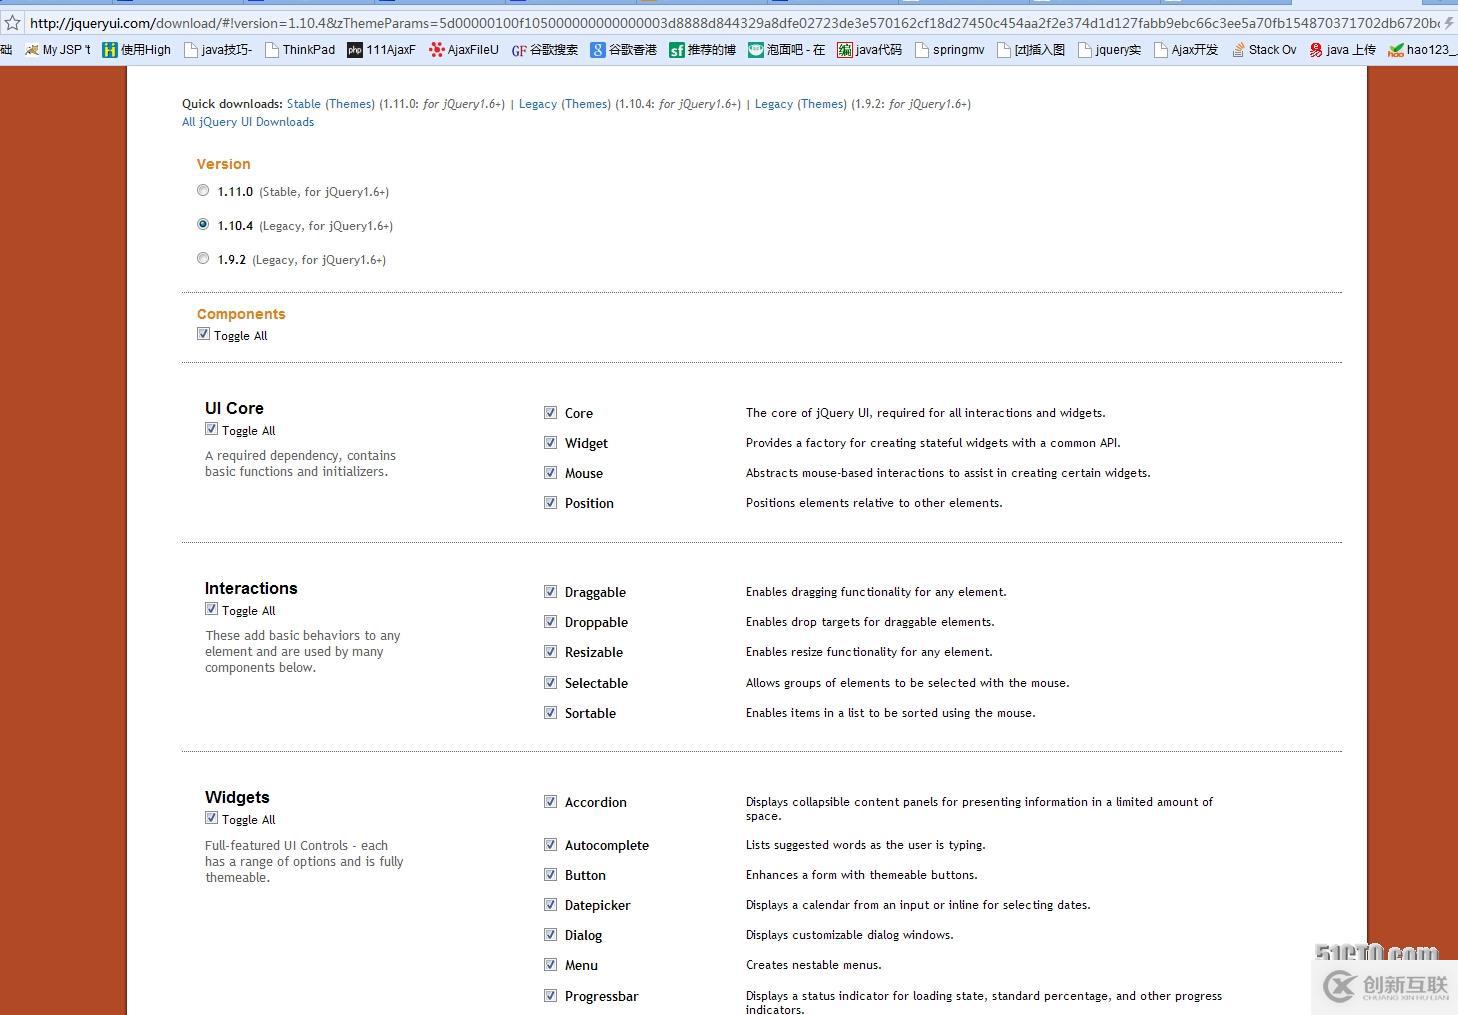Open the Legacy 1.9.2 download link

pos(774,104)
